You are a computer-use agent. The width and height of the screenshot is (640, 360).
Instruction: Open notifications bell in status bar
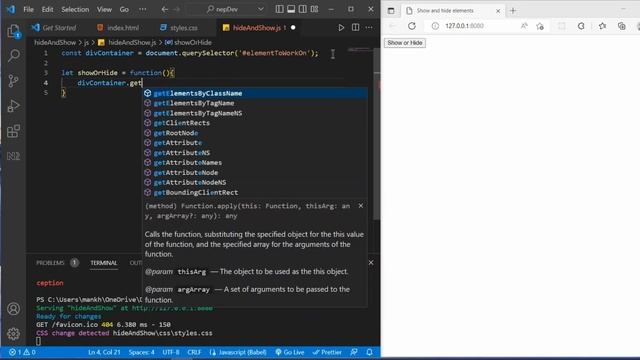click(369, 352)
